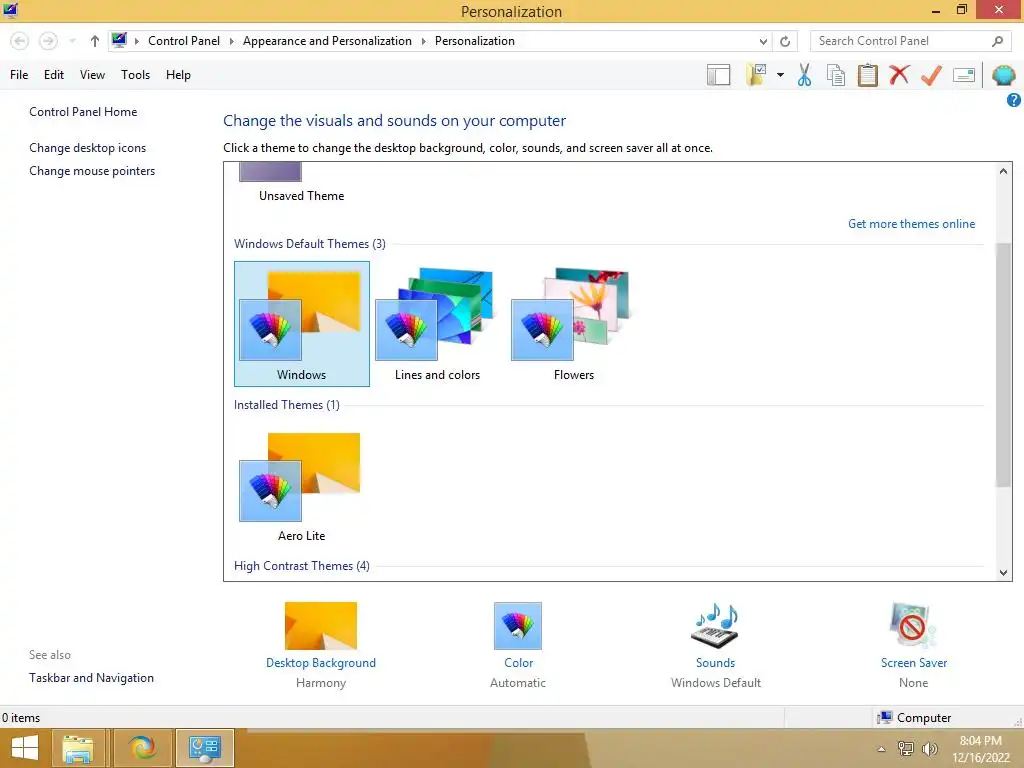Select the Lines and colors theme
Image resolution: width=1024 pixels, height=768 pixels.
click(x=438, y=324)
